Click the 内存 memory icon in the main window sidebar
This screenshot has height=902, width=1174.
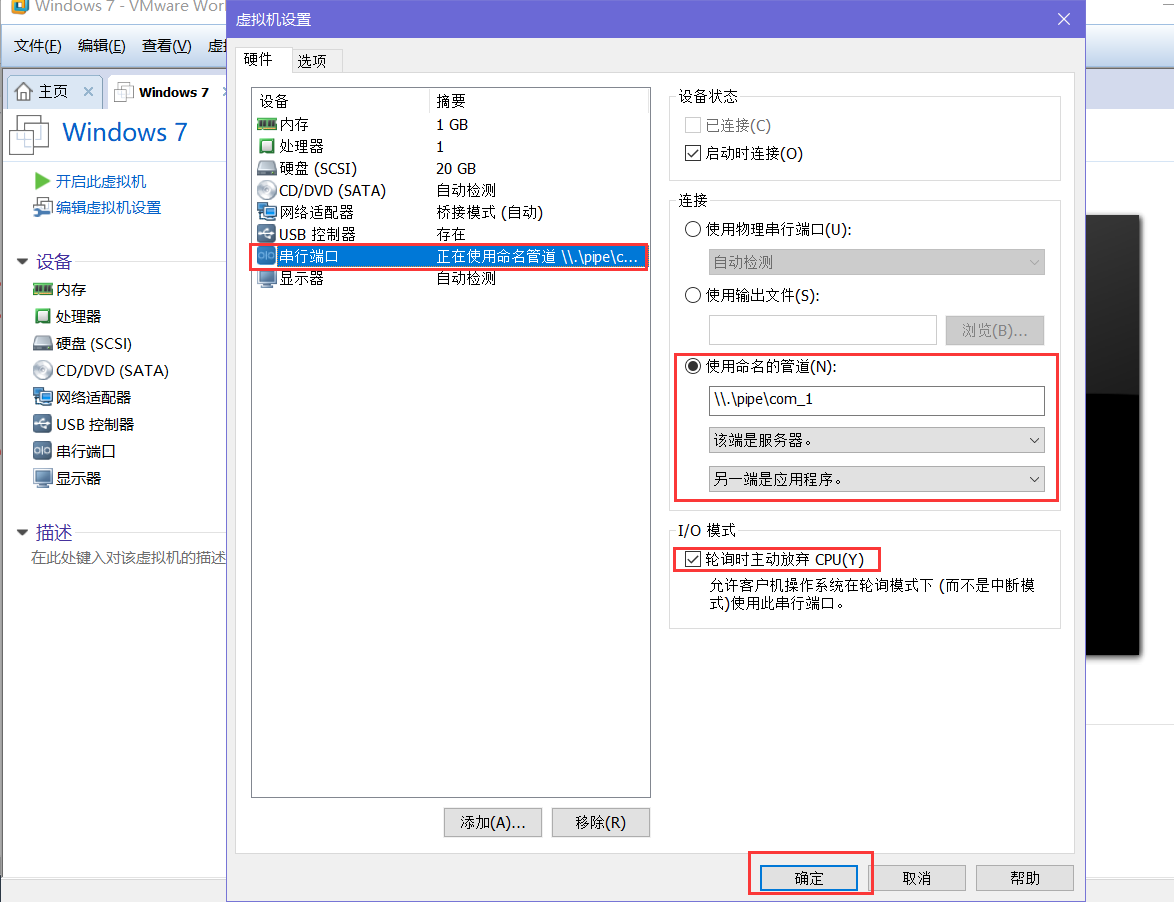[x=43, y=289]
